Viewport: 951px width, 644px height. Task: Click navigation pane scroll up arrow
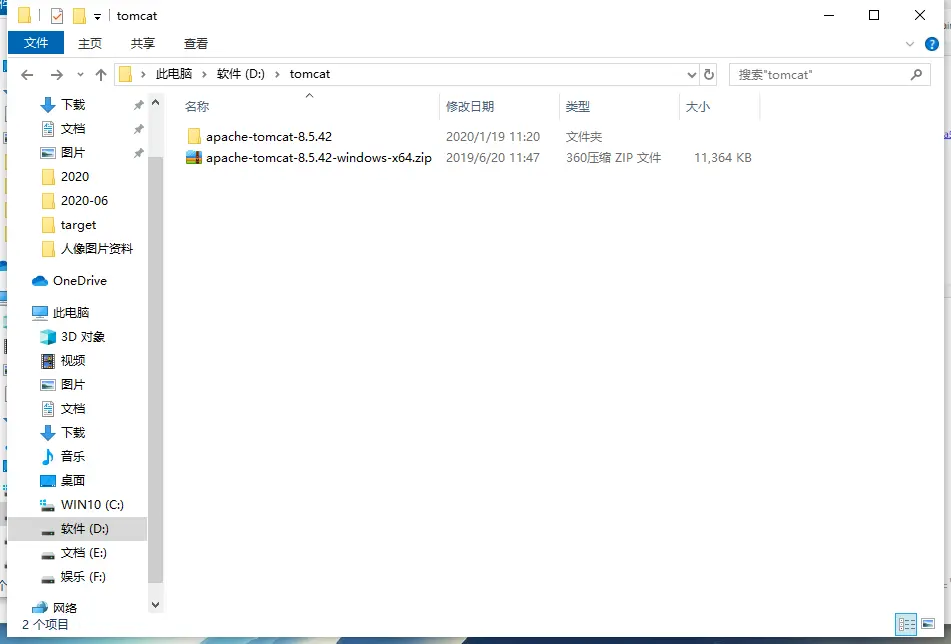155,102
